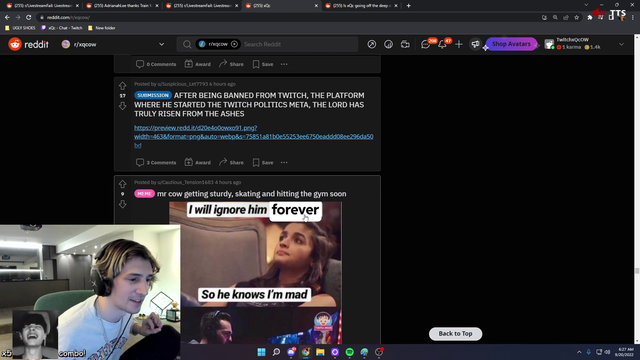This screenshot has width=640, height=360.
Task: Expand the user account menu chevron
Action: [x=621, y=44]
